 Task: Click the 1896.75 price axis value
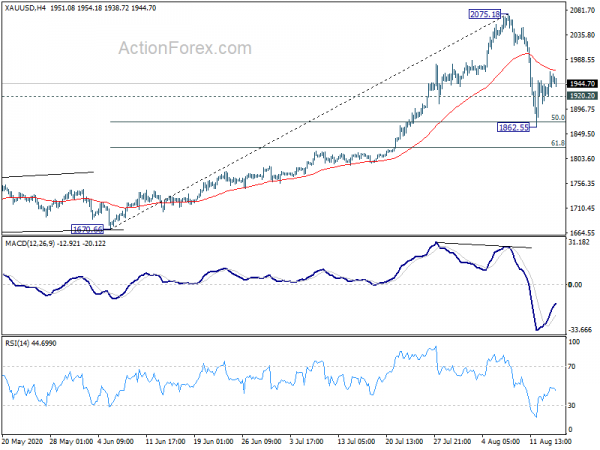point(582,109)
